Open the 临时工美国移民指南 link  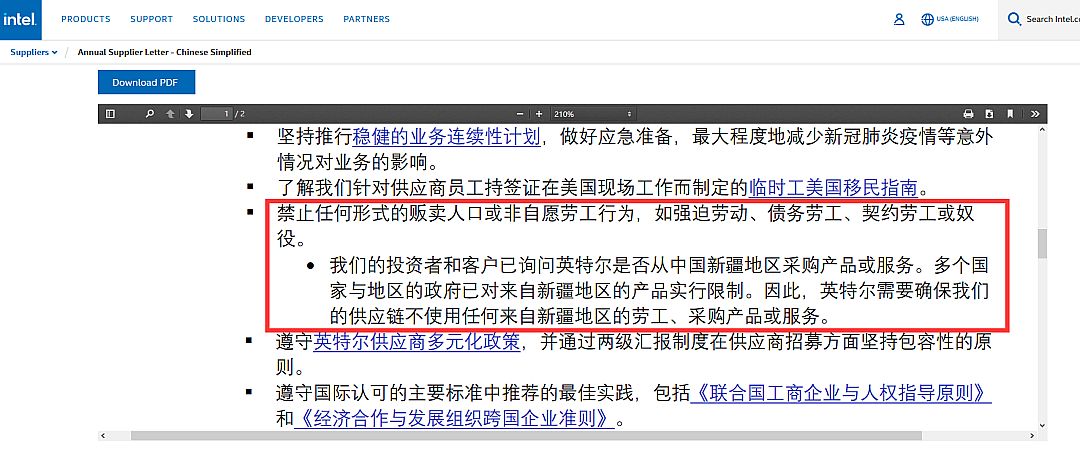833,187
